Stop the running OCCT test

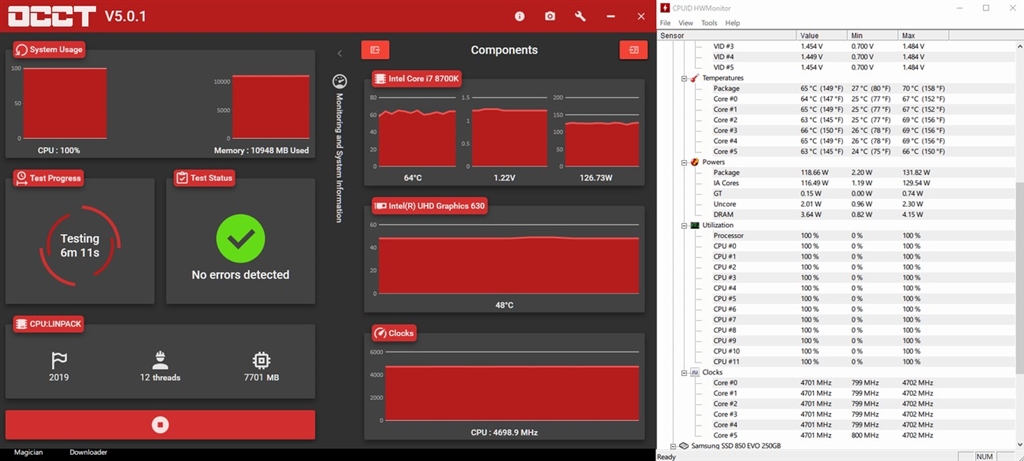click(x=160, y=424)
